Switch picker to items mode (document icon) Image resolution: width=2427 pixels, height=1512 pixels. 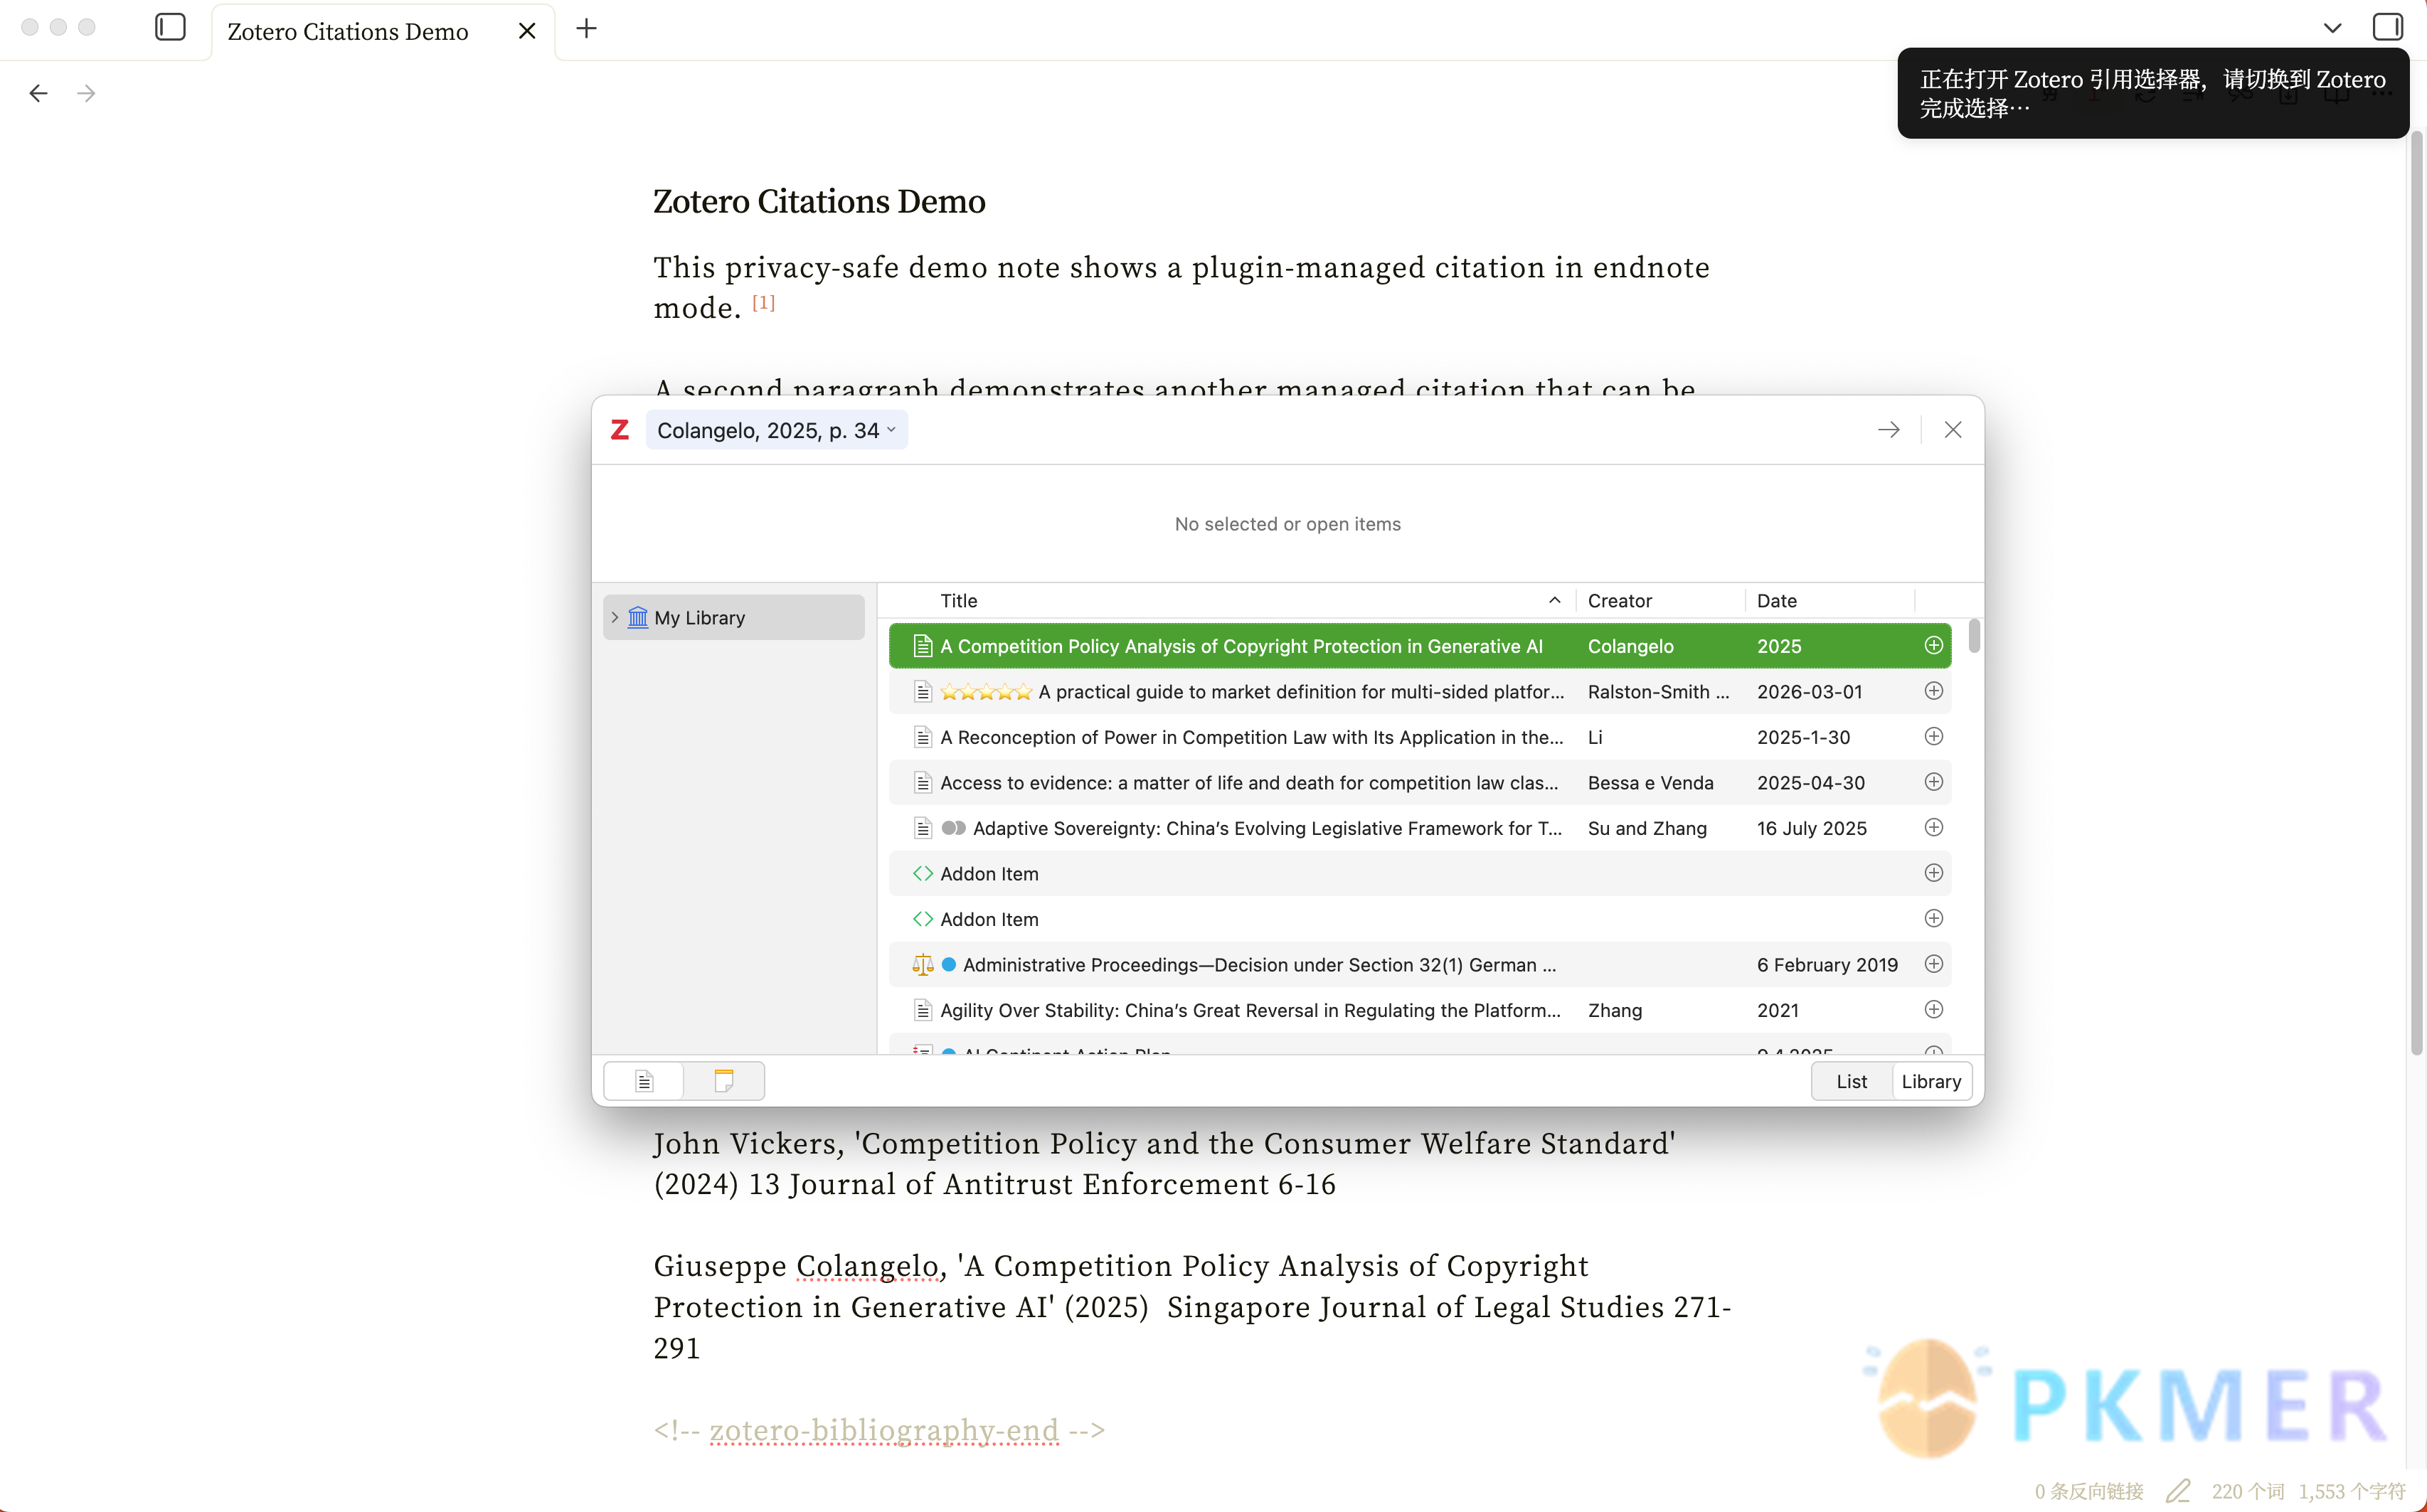644,1081
